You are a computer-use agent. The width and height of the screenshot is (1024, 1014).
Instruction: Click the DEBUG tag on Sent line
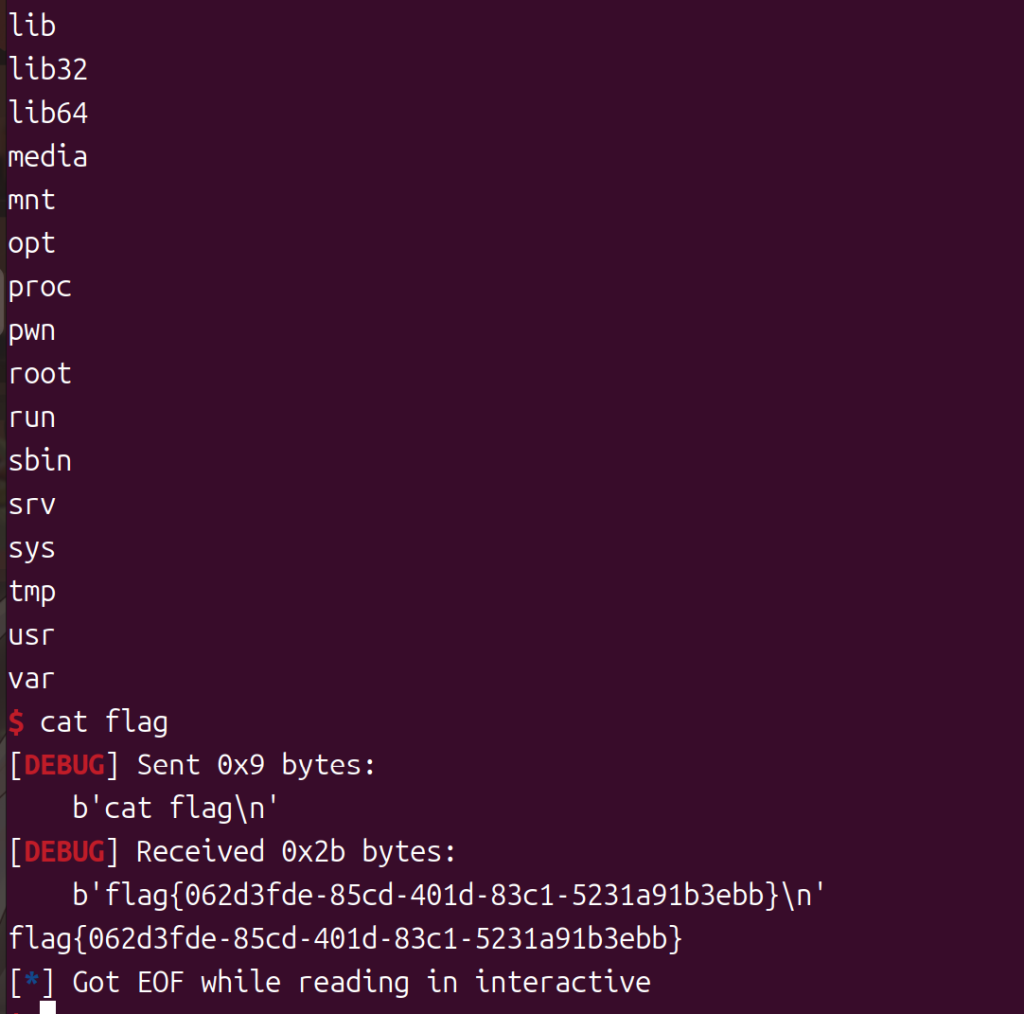64,766
